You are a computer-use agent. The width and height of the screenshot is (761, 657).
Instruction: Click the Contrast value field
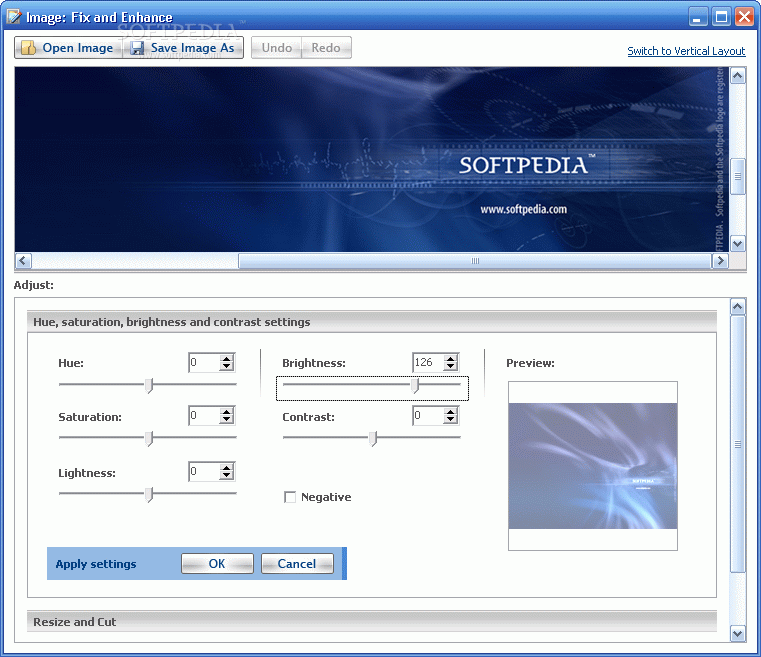point(428,416)
